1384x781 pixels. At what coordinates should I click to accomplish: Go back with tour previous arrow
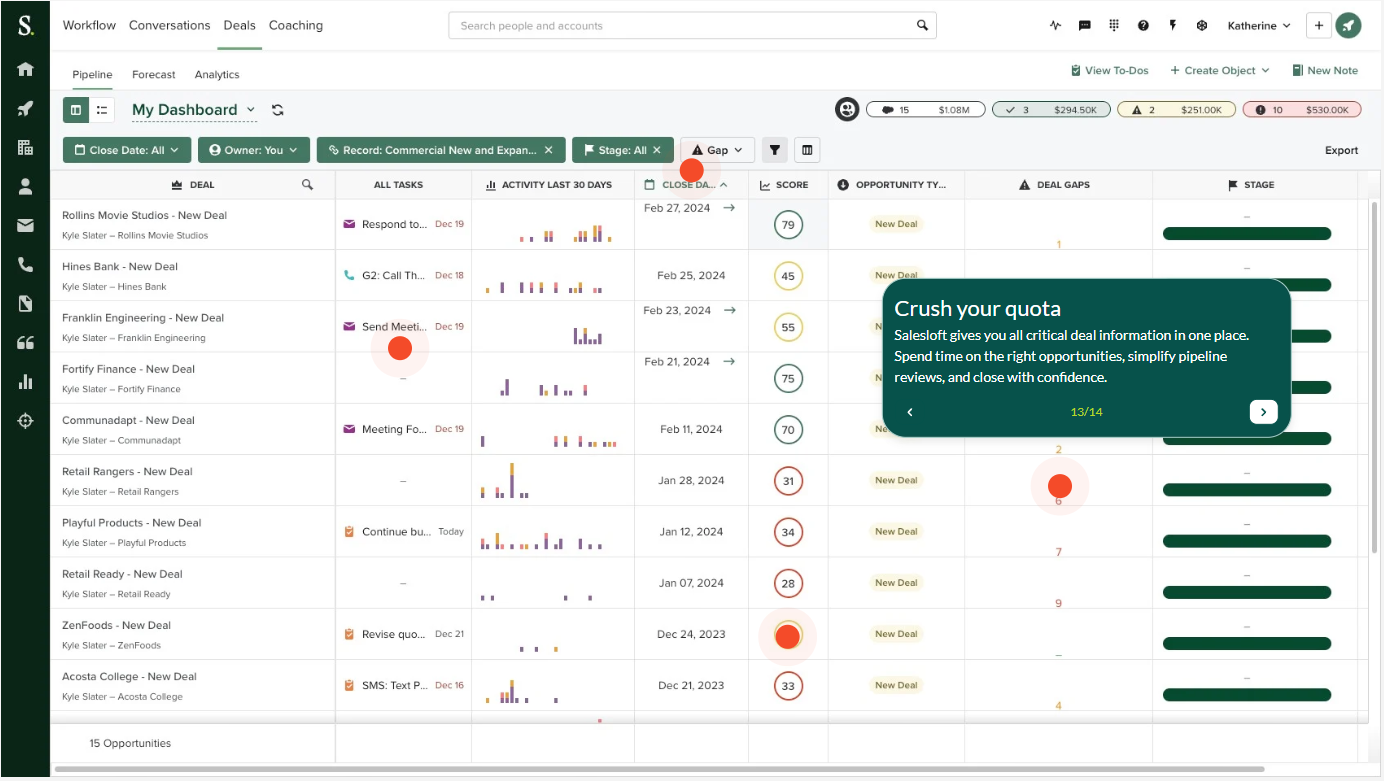pos(910,412)
